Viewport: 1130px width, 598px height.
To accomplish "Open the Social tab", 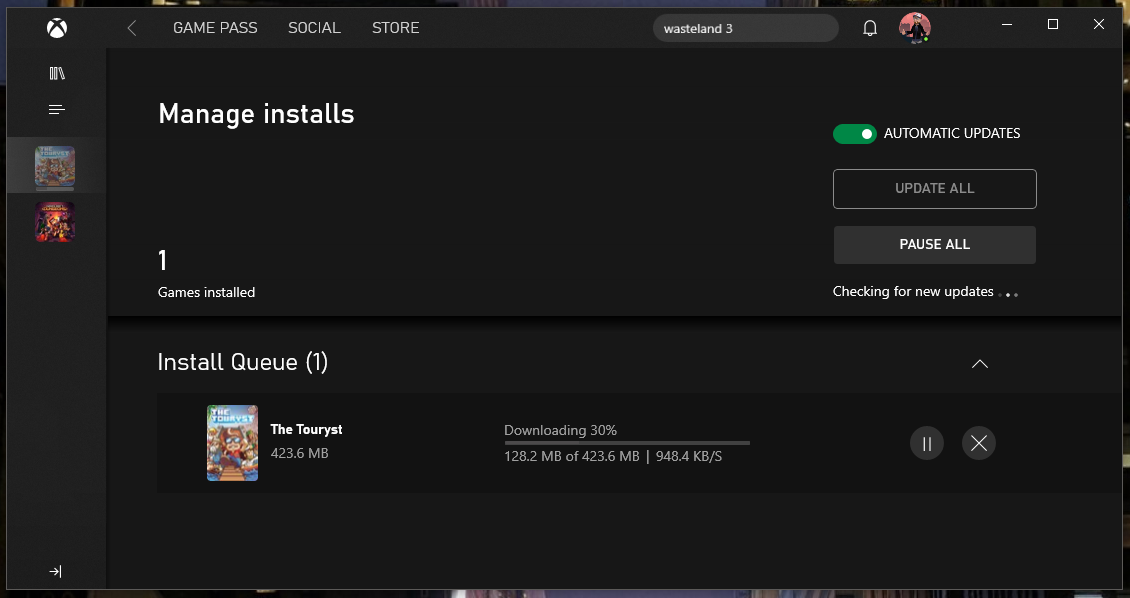I will click(314, 28).
